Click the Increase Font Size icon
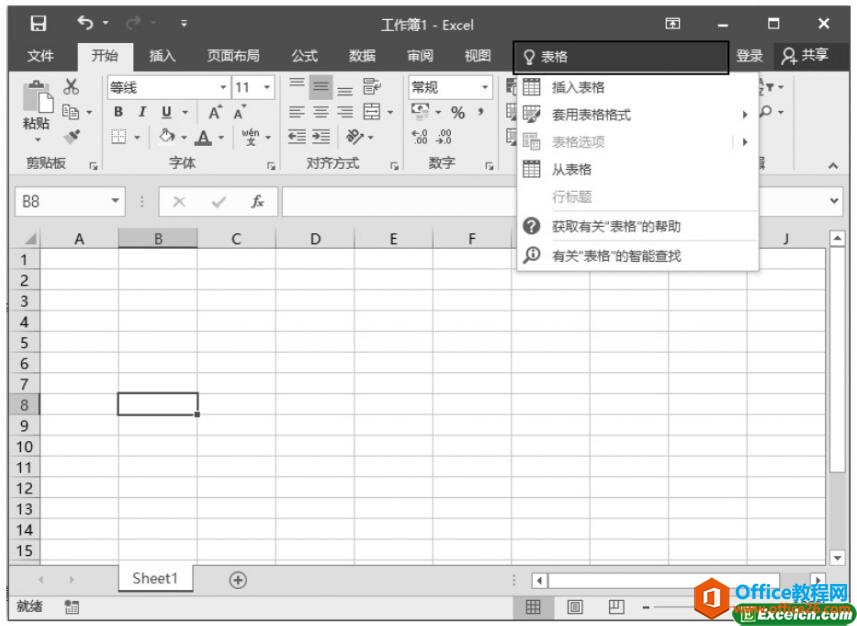This screenshot has height=626, width=857. click(215, 111)
